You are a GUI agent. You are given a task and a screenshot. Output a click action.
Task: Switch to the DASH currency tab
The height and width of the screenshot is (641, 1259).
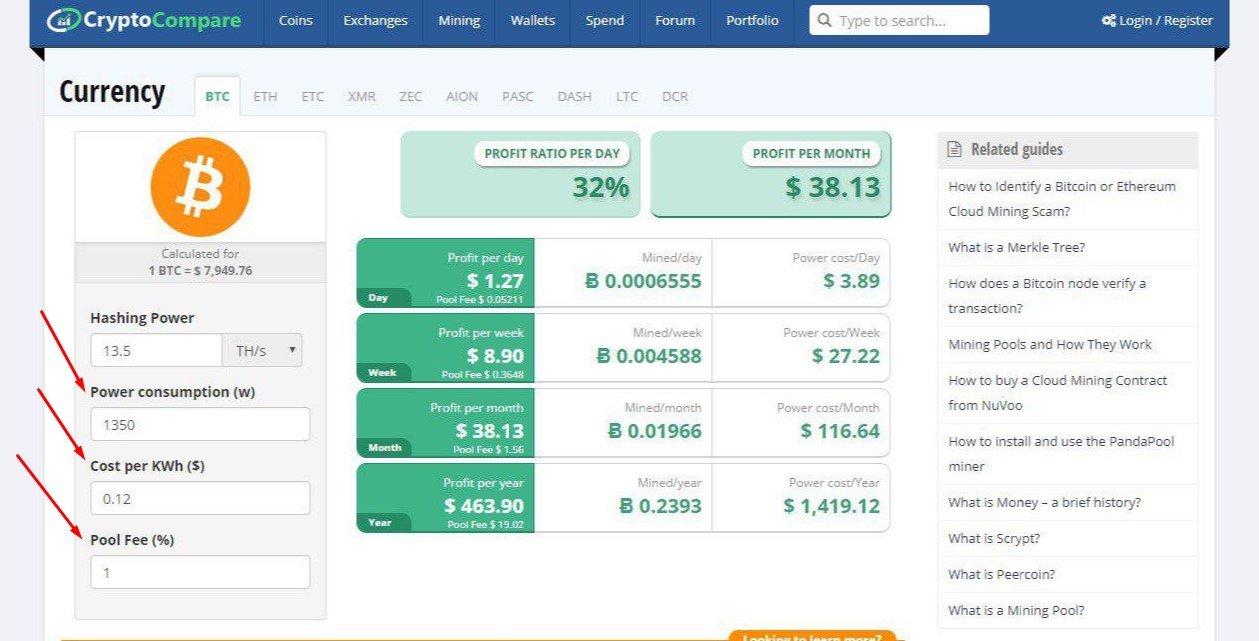coord(575,97)
